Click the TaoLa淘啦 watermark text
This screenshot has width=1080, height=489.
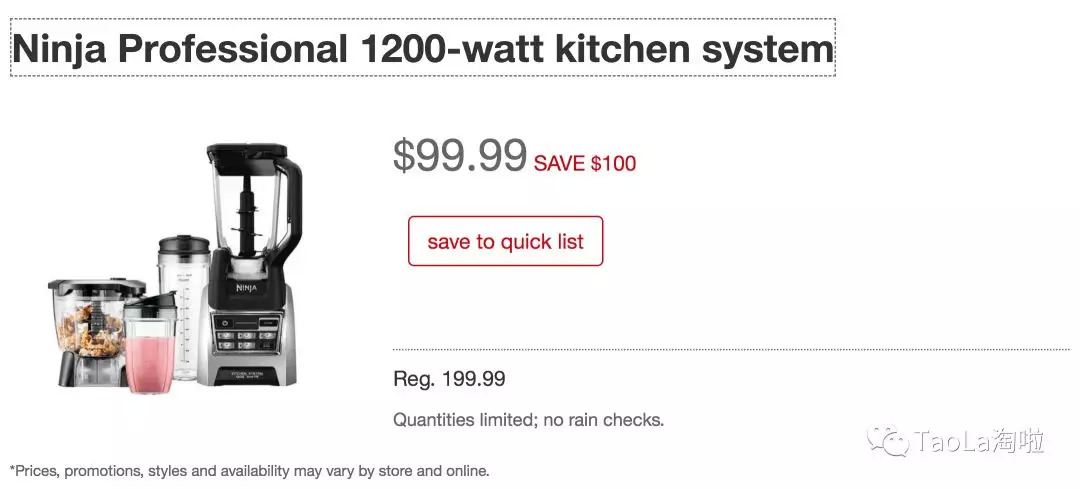980,441
